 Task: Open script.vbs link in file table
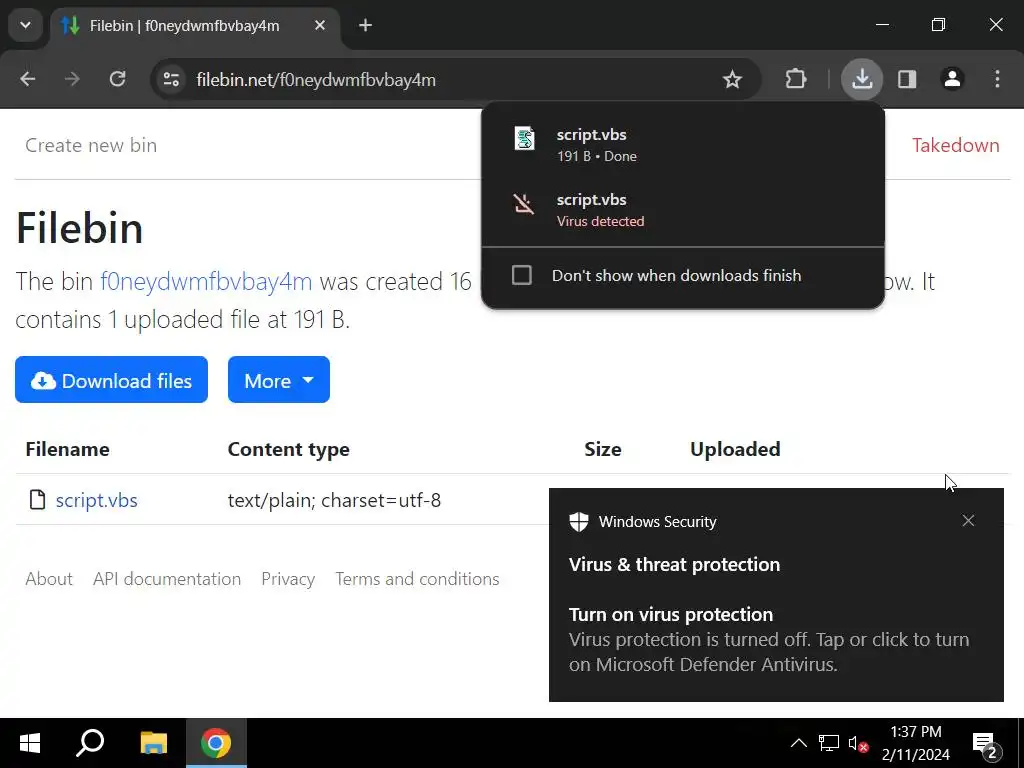tap(97, 500)
